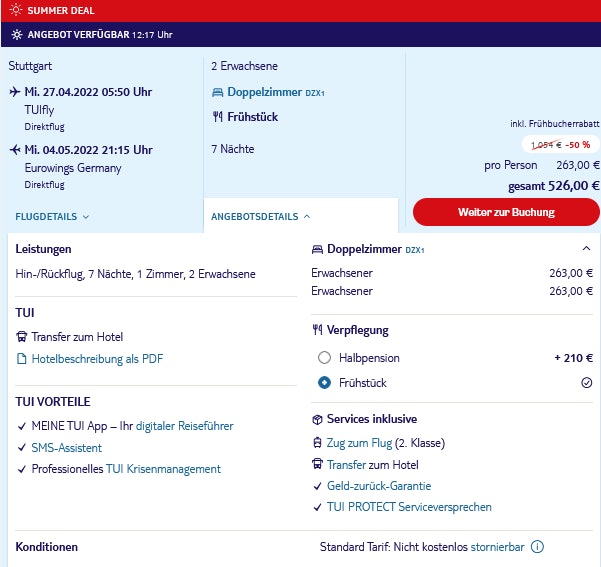This screenshot has width=601, height=567.
Task: Click the checkmark circle on Frühstück row
Action: (586, 383)
